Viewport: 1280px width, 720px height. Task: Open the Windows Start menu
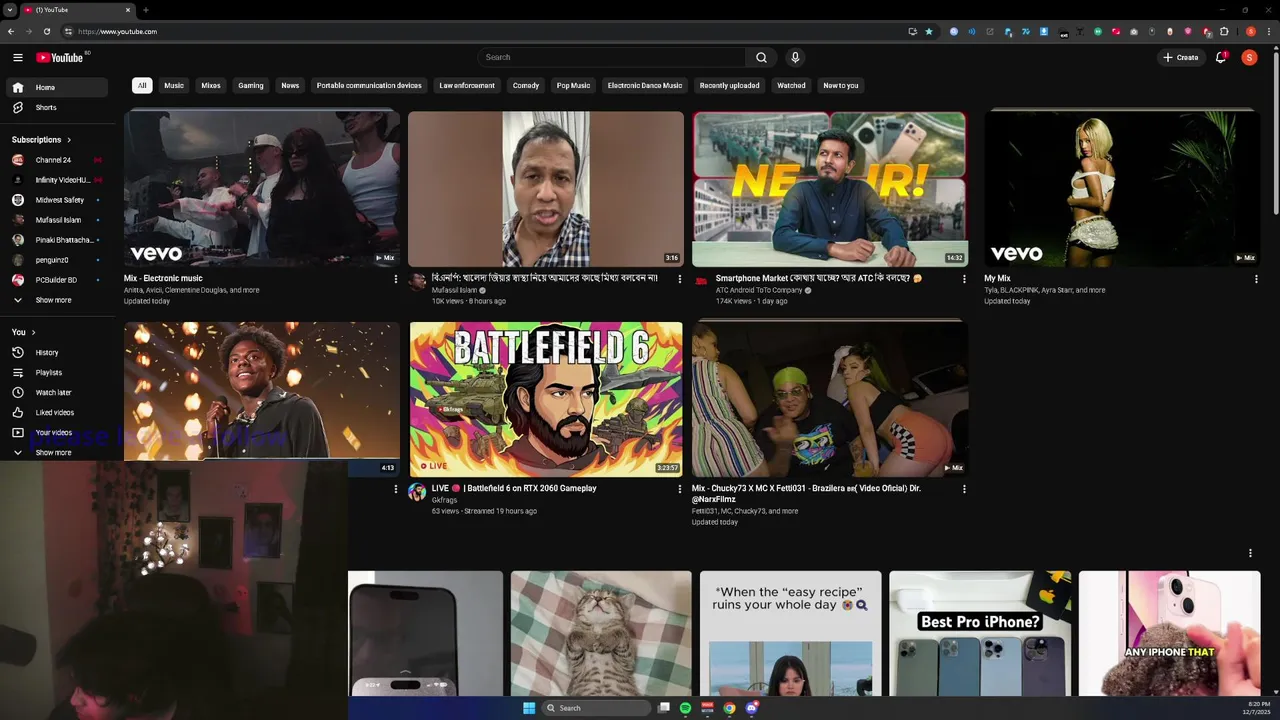pyautogui.click(x=529, y=708)
